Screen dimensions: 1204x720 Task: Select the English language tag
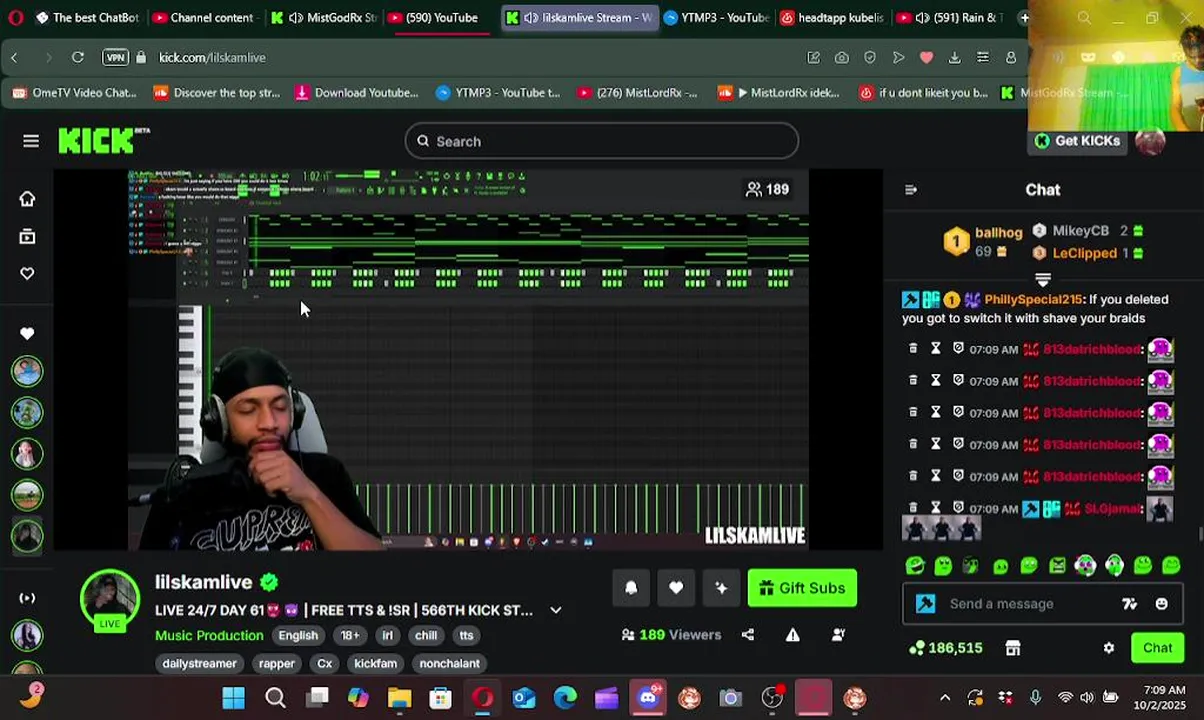(298, 635)
